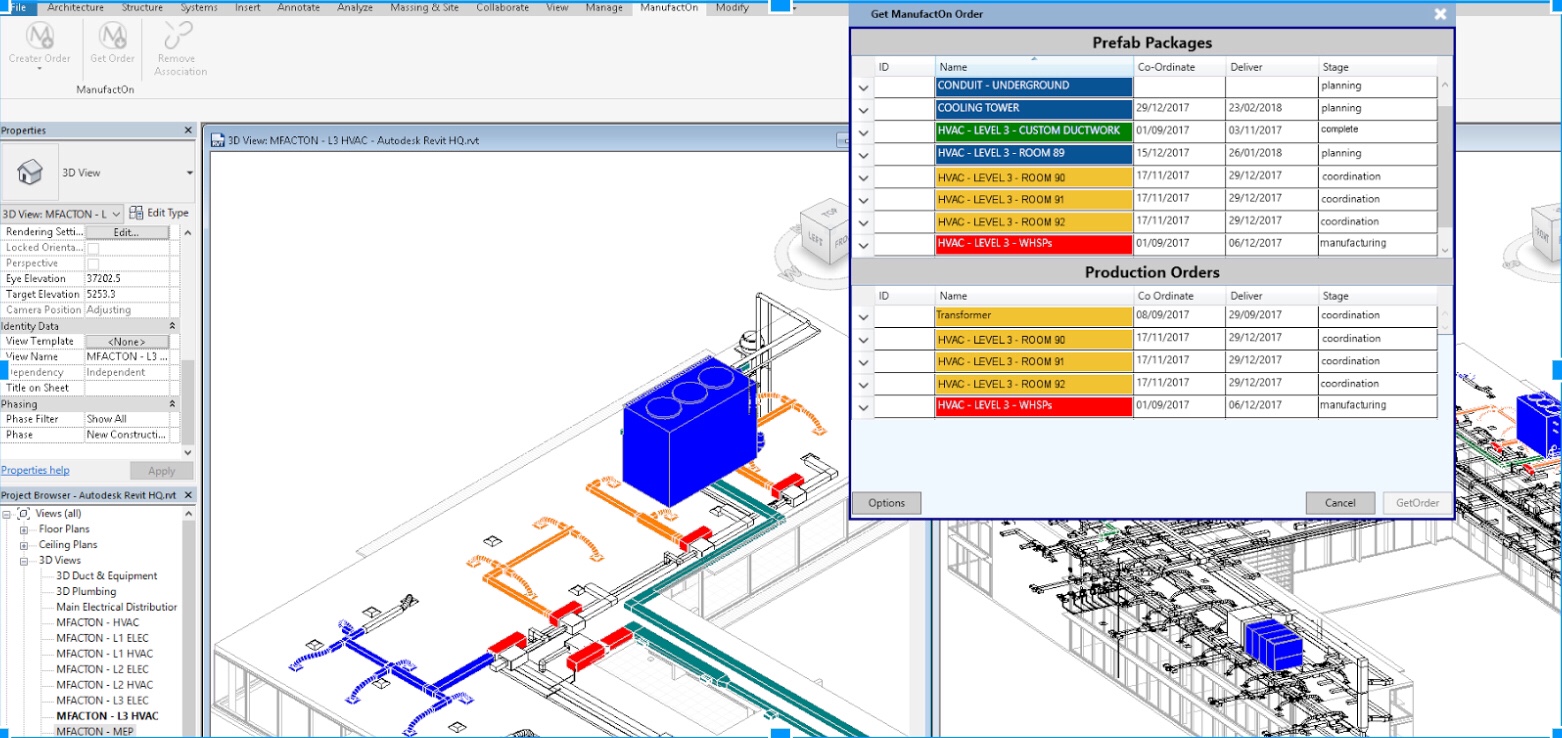This screenshot has height=738, width=1562.
Task: Sort Prefab Packages by Name column header
Action: 1034,67
